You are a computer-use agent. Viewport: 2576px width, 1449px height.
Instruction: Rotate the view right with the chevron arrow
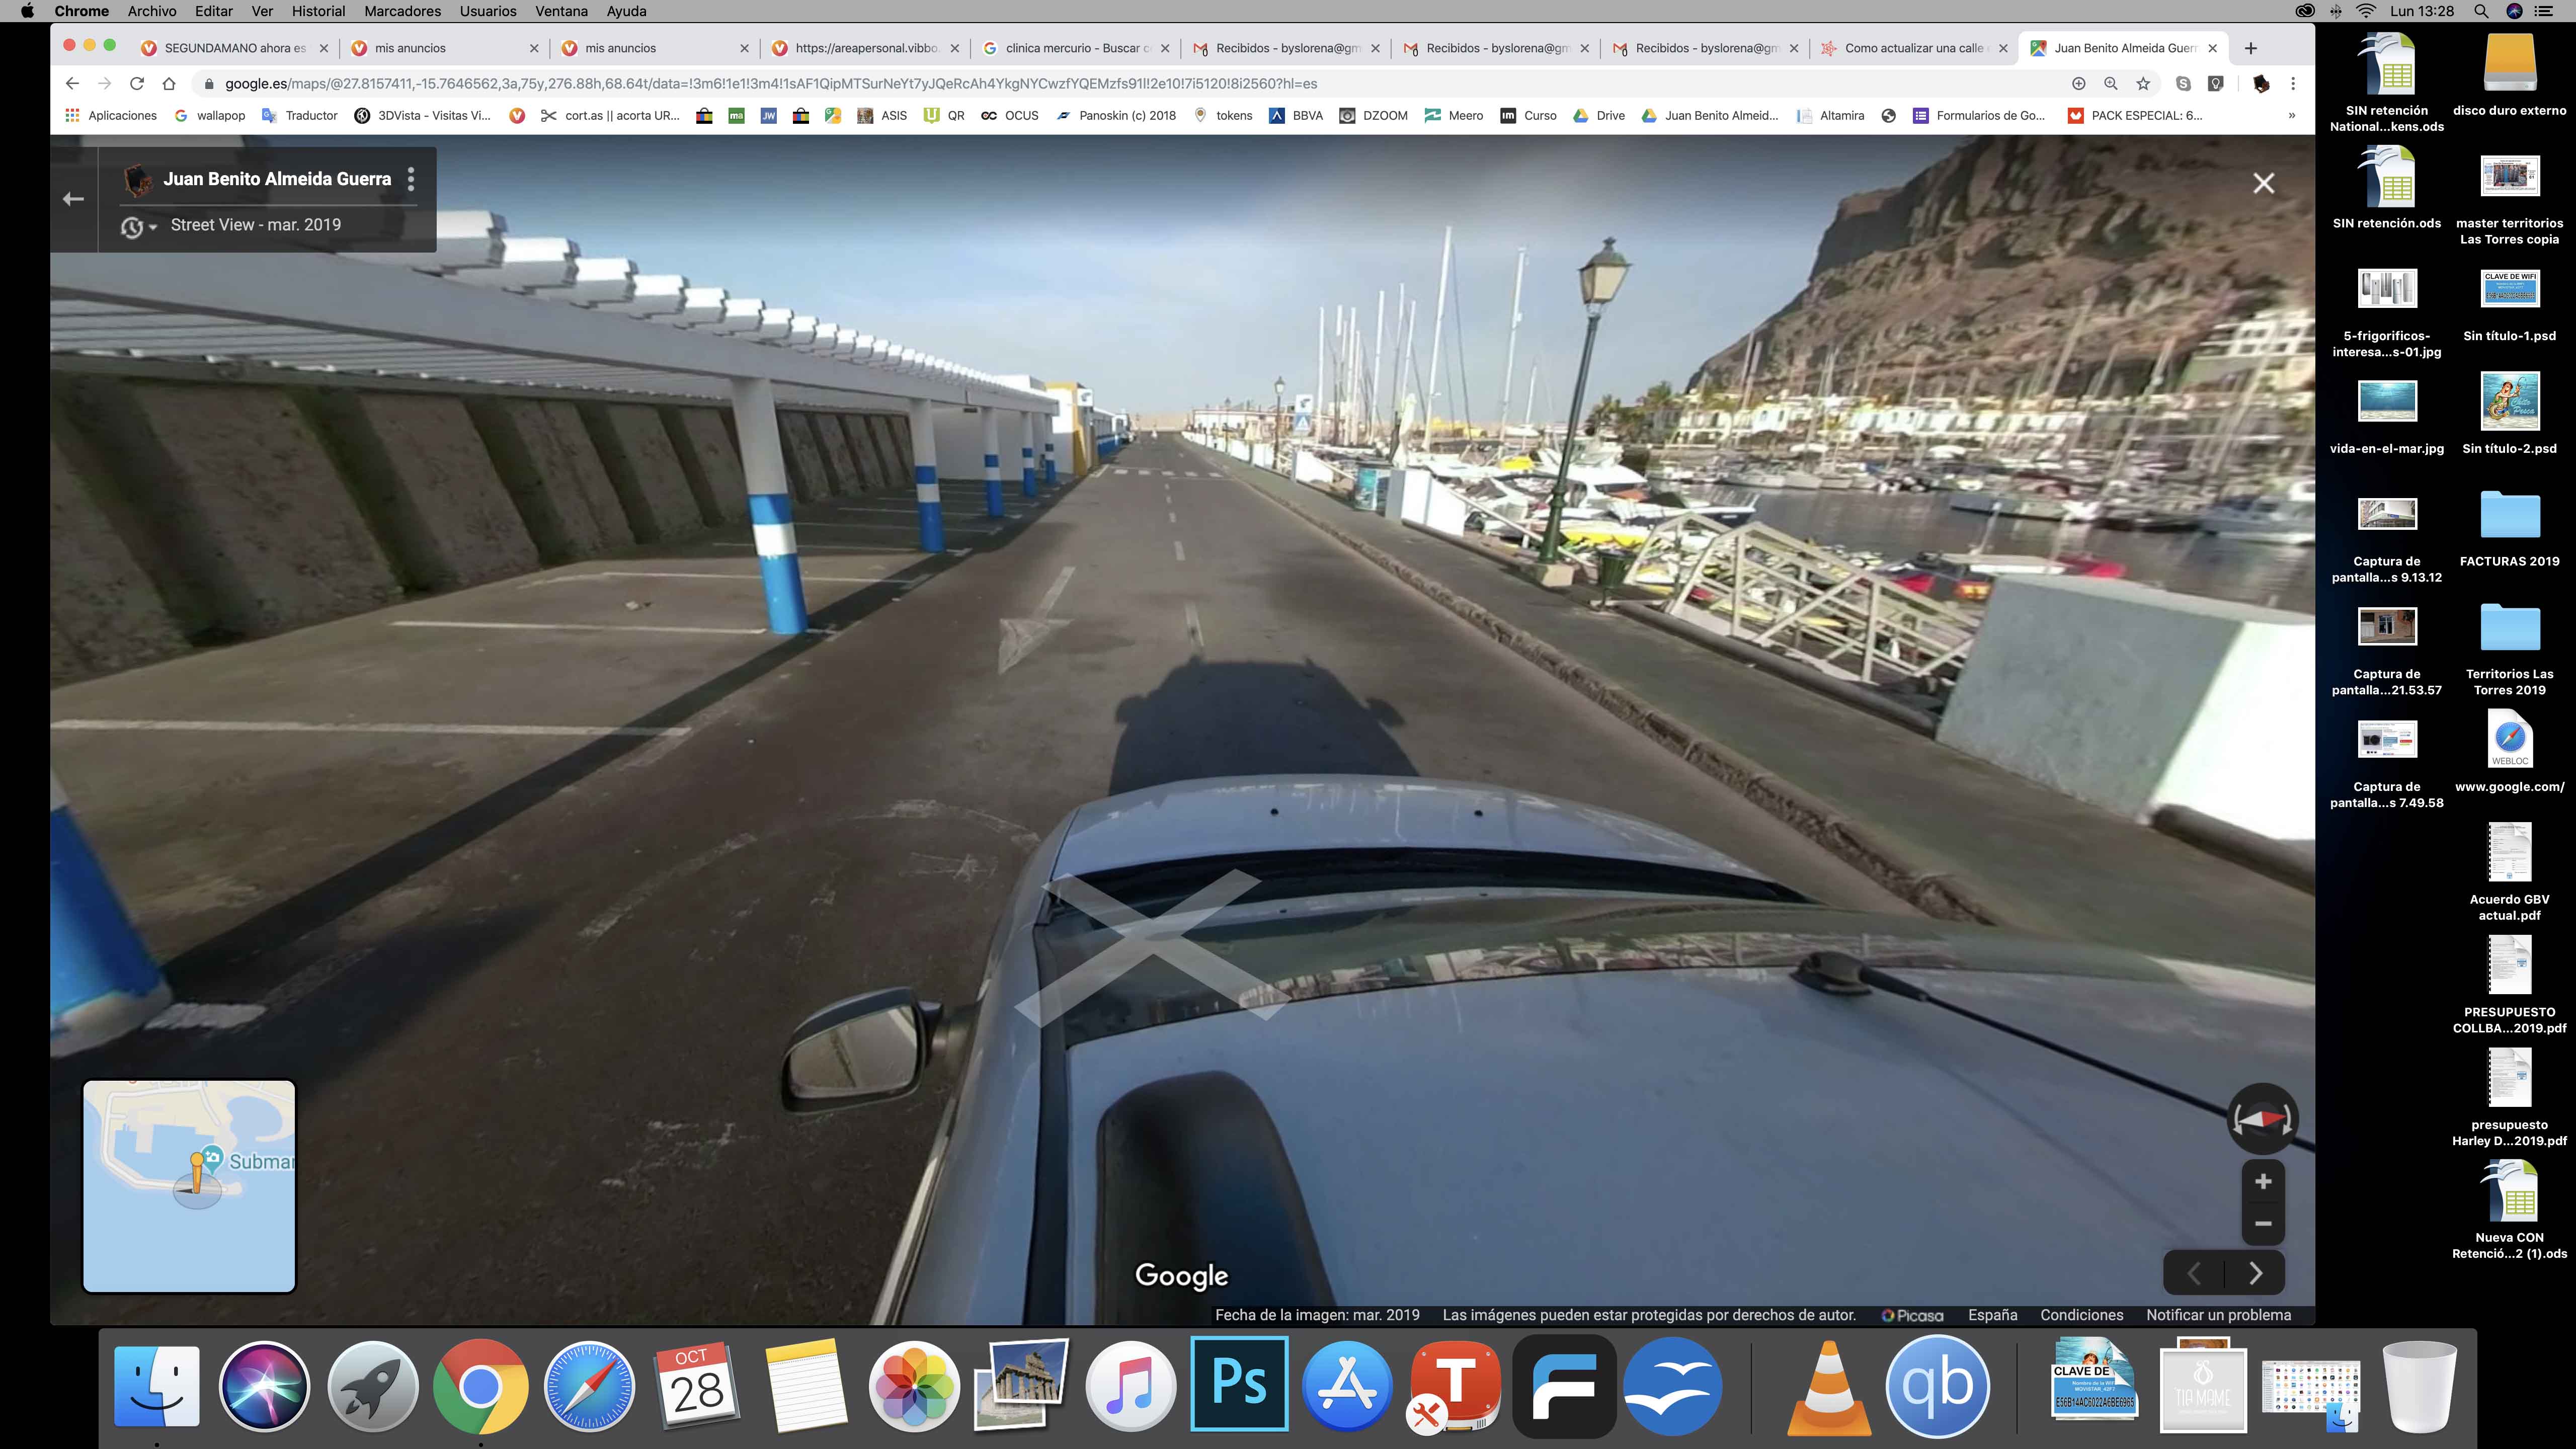2255,1273
